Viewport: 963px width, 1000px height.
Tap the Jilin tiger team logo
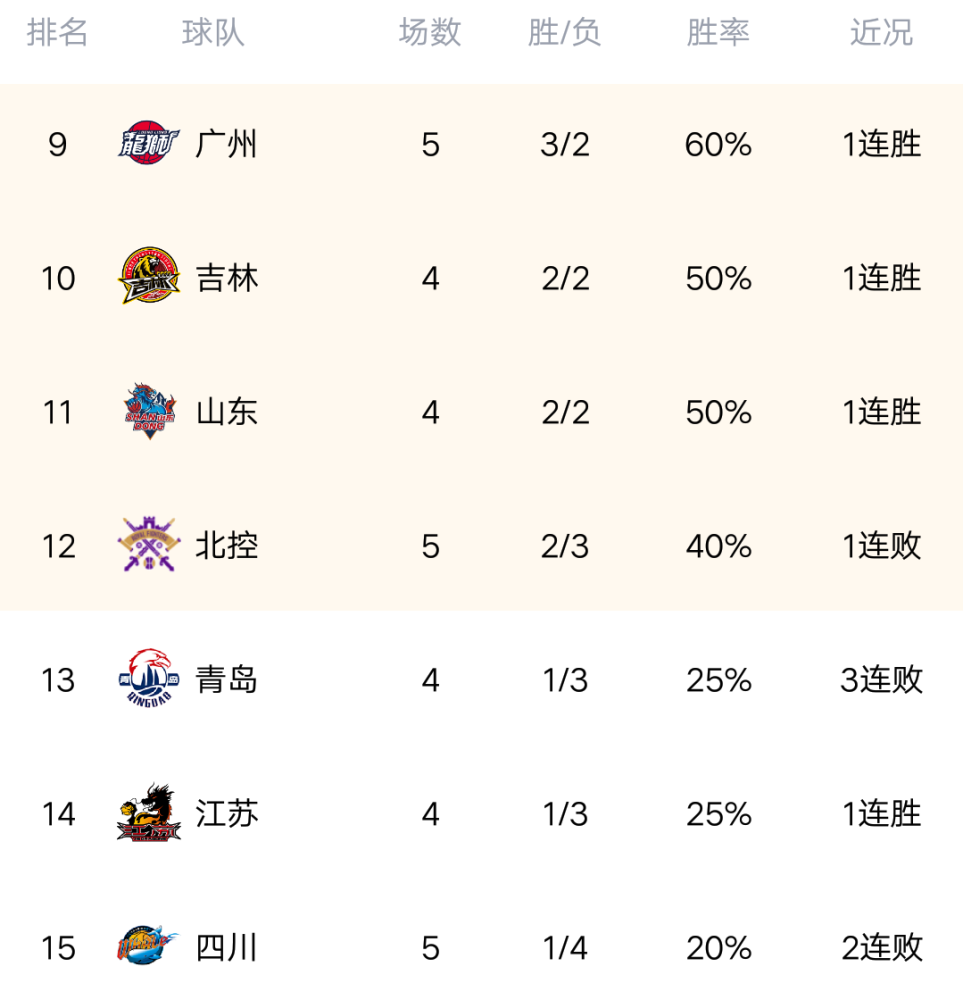149,276
